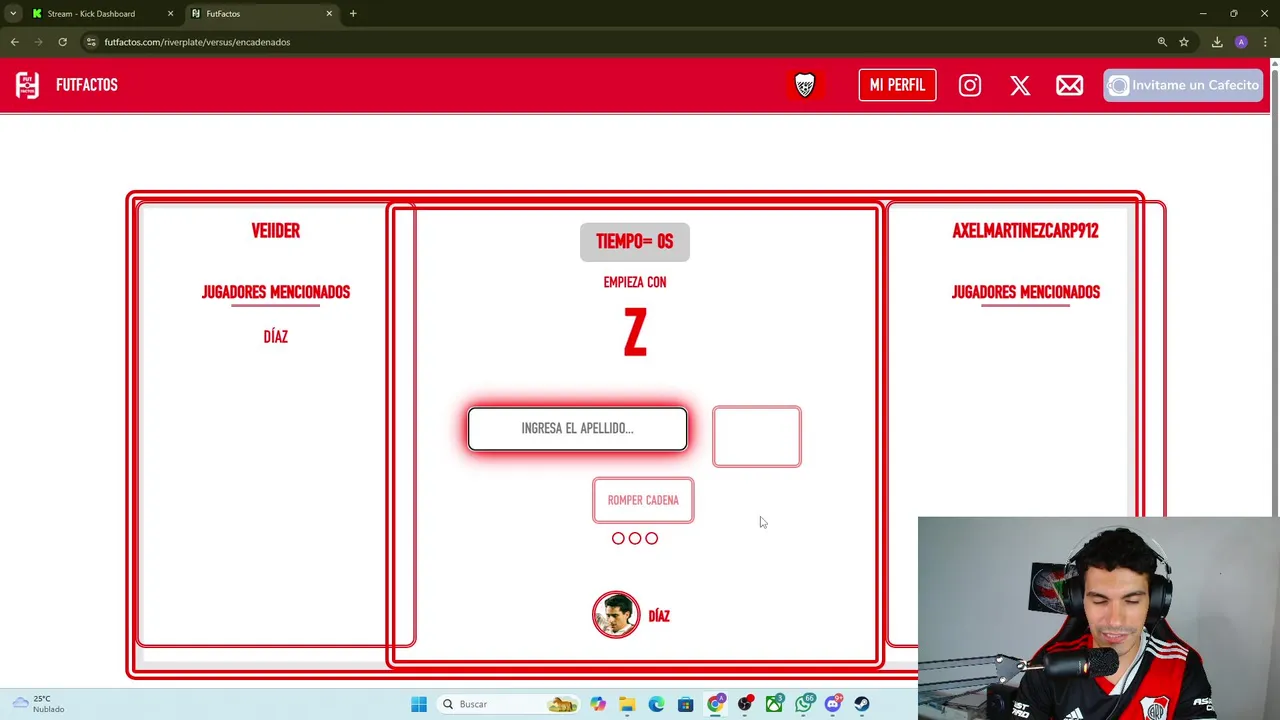Click the DÍAZ label next to avatar
The height and width of the screenshot is (720, 1280).
click(659, 616)
